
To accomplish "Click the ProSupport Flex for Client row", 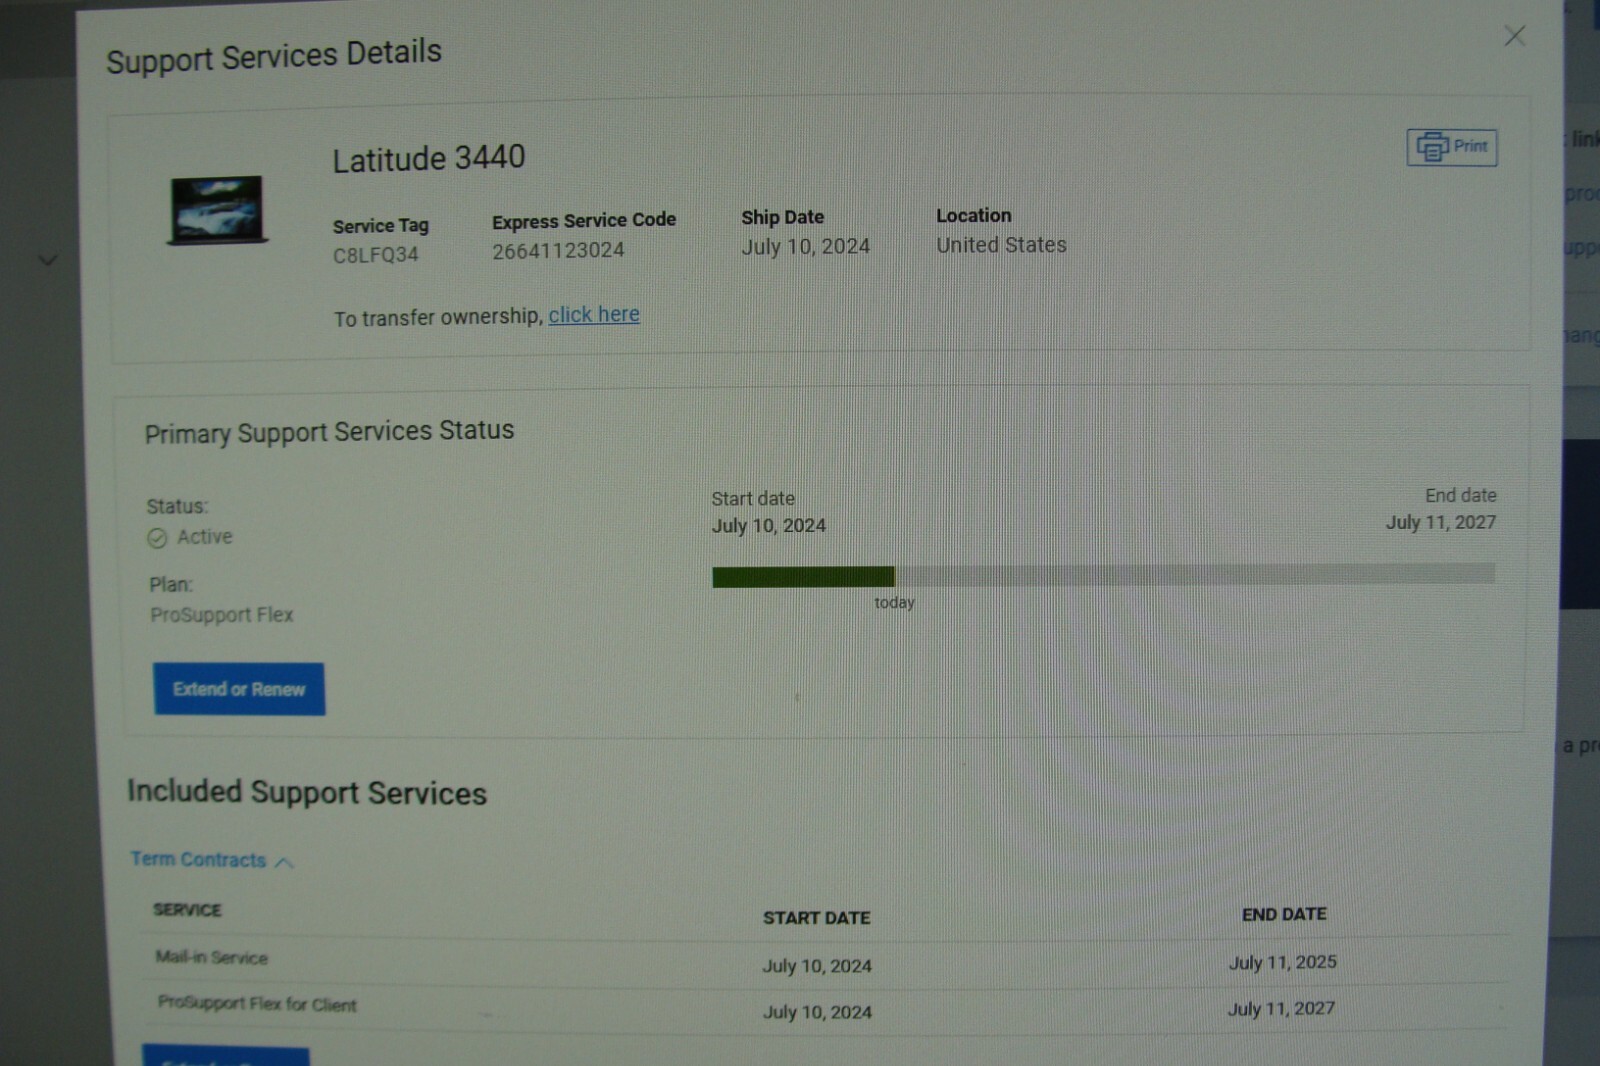I will pos(825,1009).
